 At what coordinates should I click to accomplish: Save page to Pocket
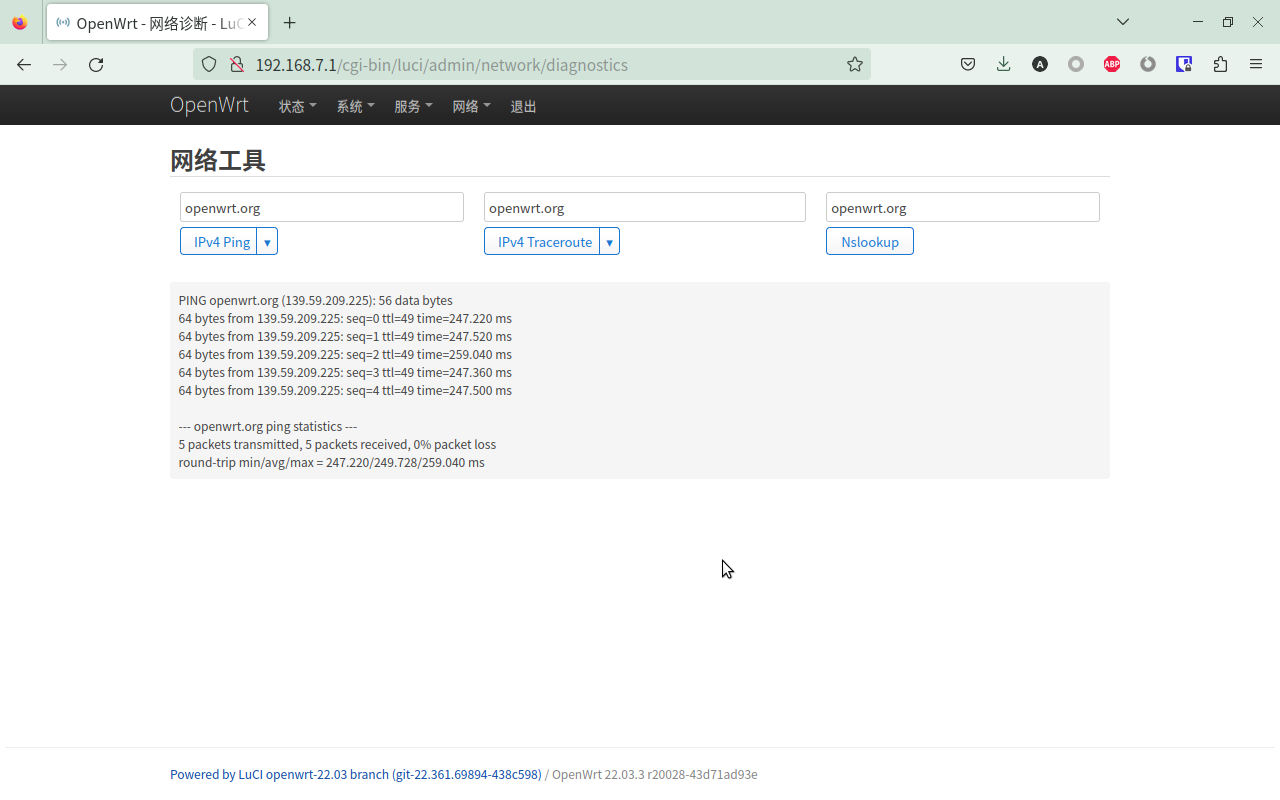(968, 64)
